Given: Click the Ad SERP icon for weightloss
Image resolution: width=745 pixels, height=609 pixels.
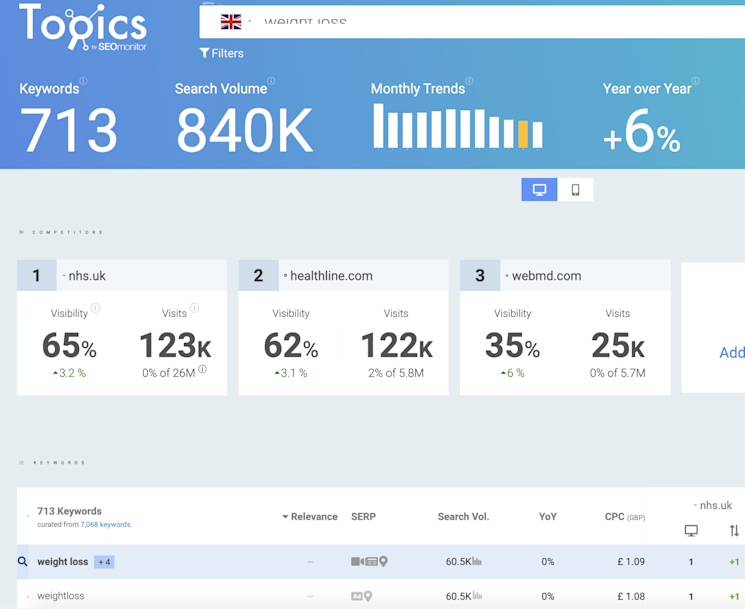Looking at the screenshot, I should coord(357,596).
